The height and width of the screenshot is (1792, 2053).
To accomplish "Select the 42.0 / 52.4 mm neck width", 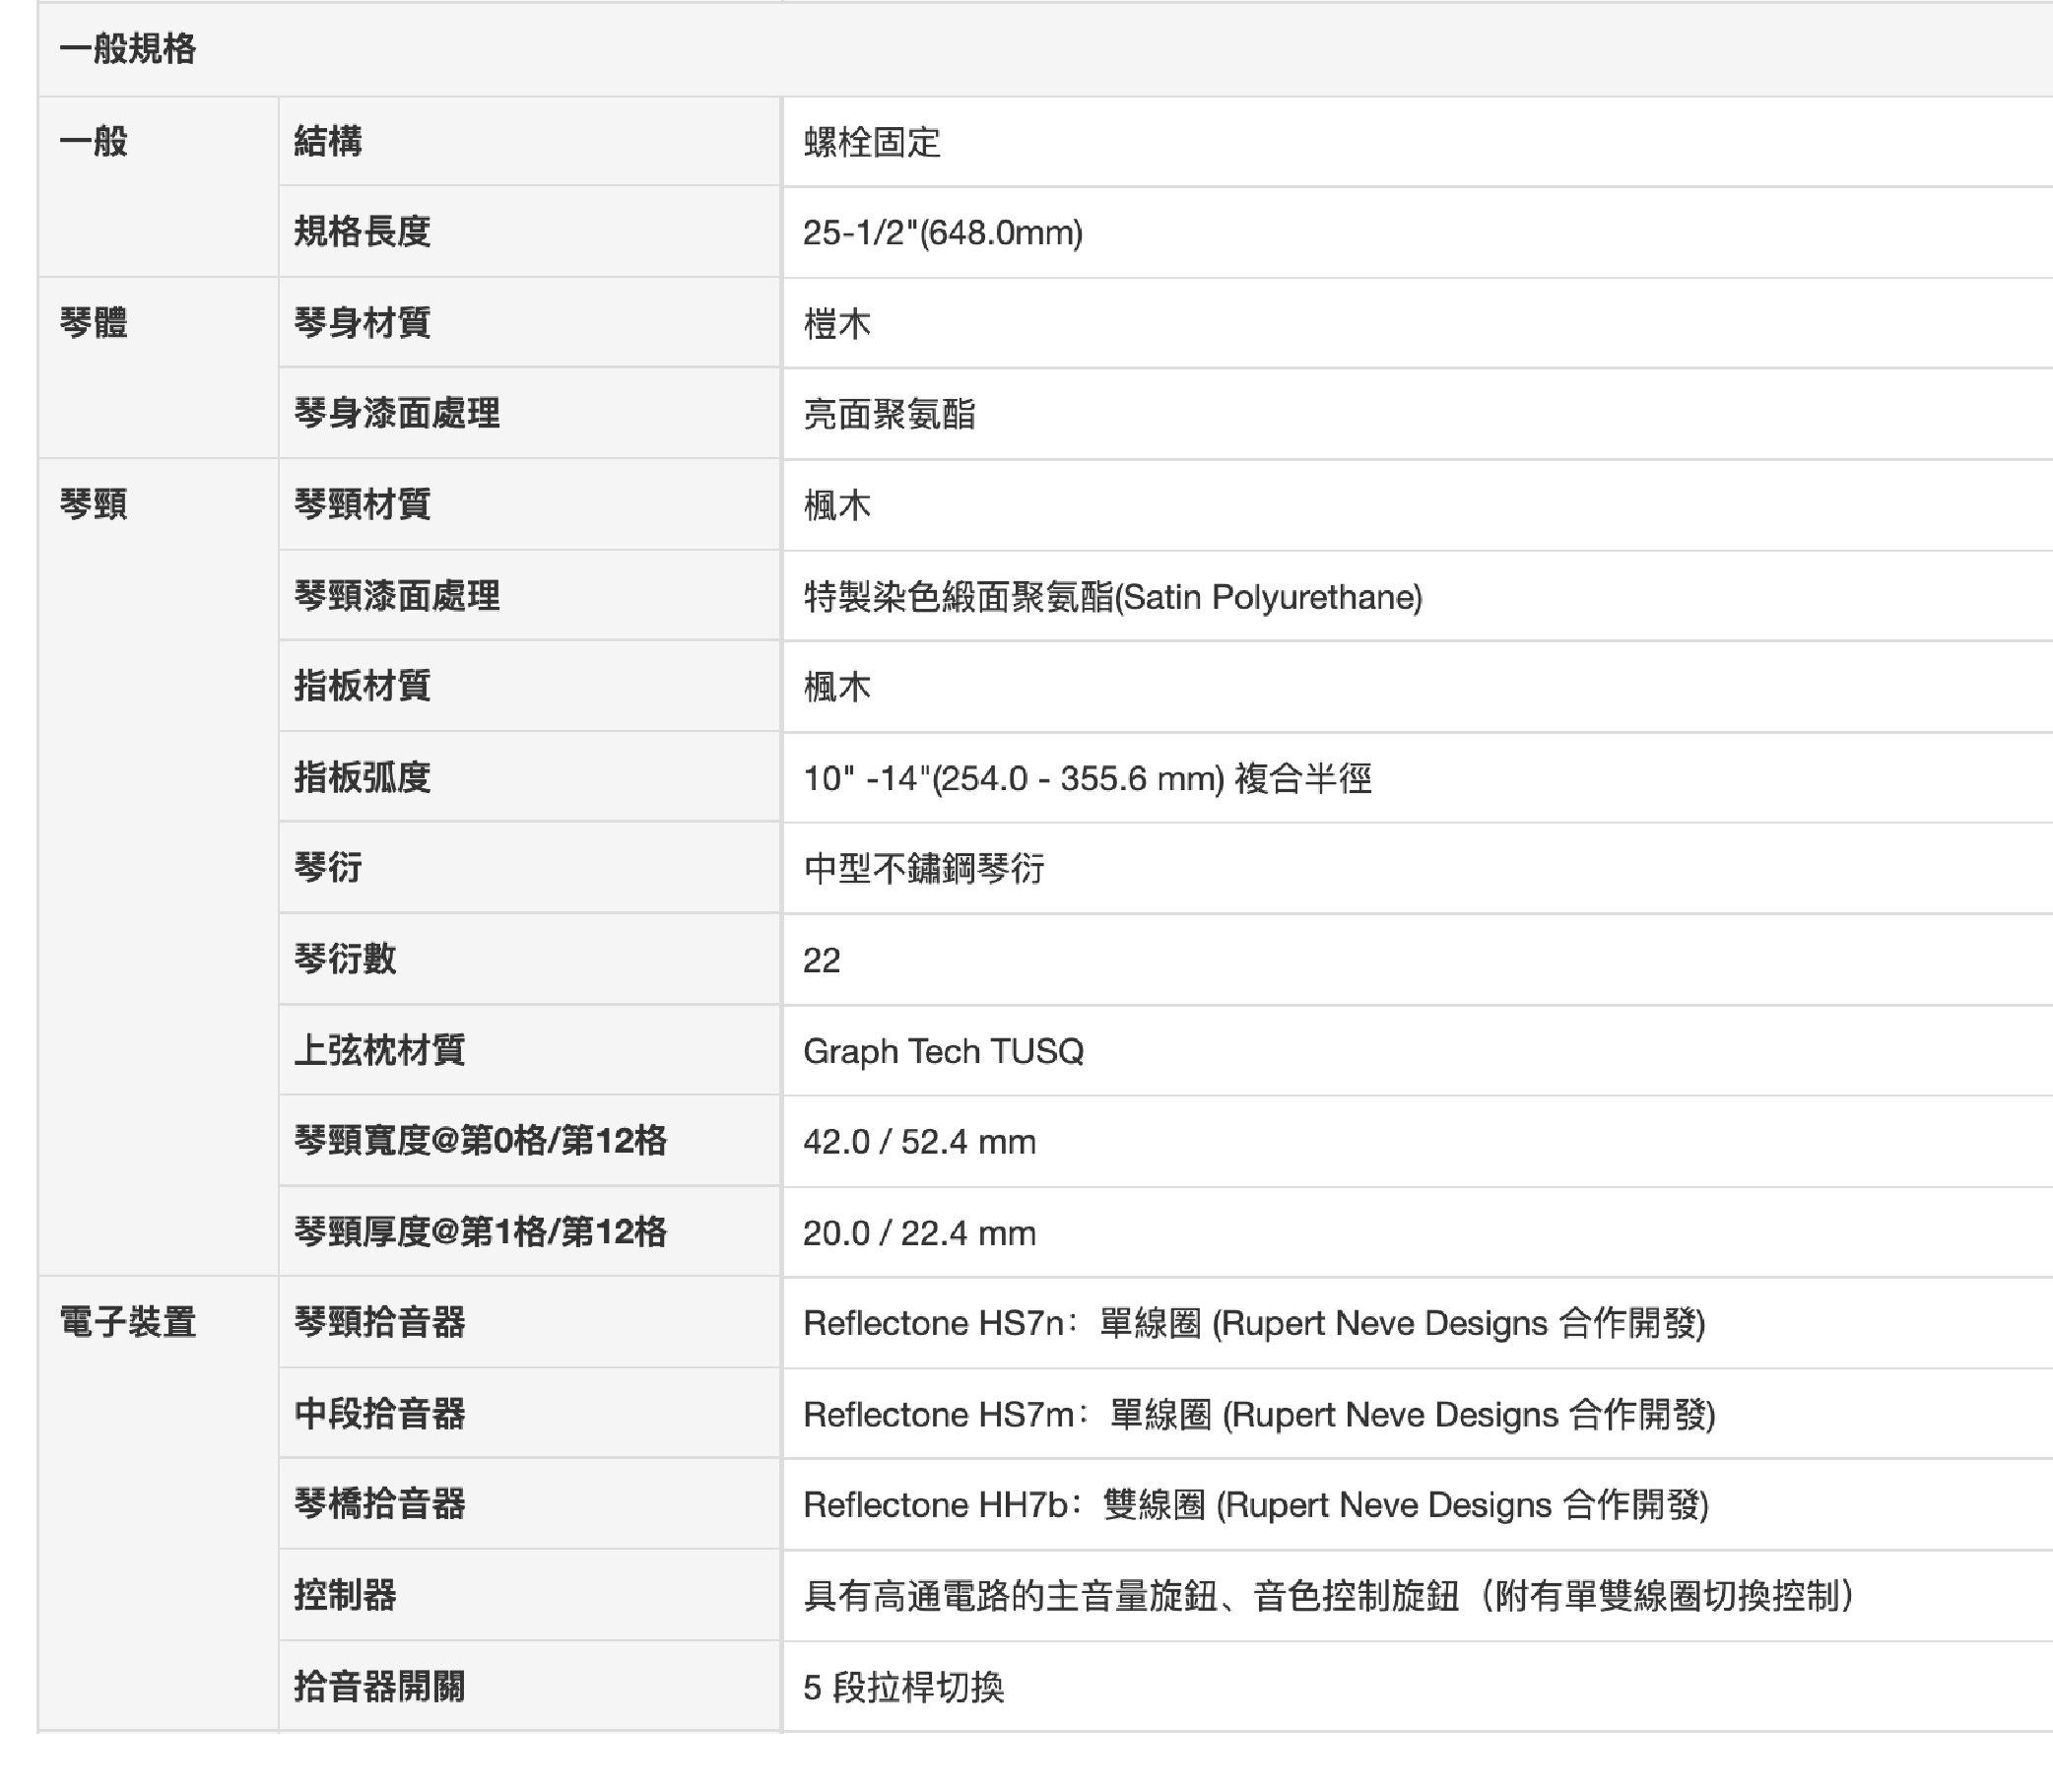I will (x=919, y=1142).
